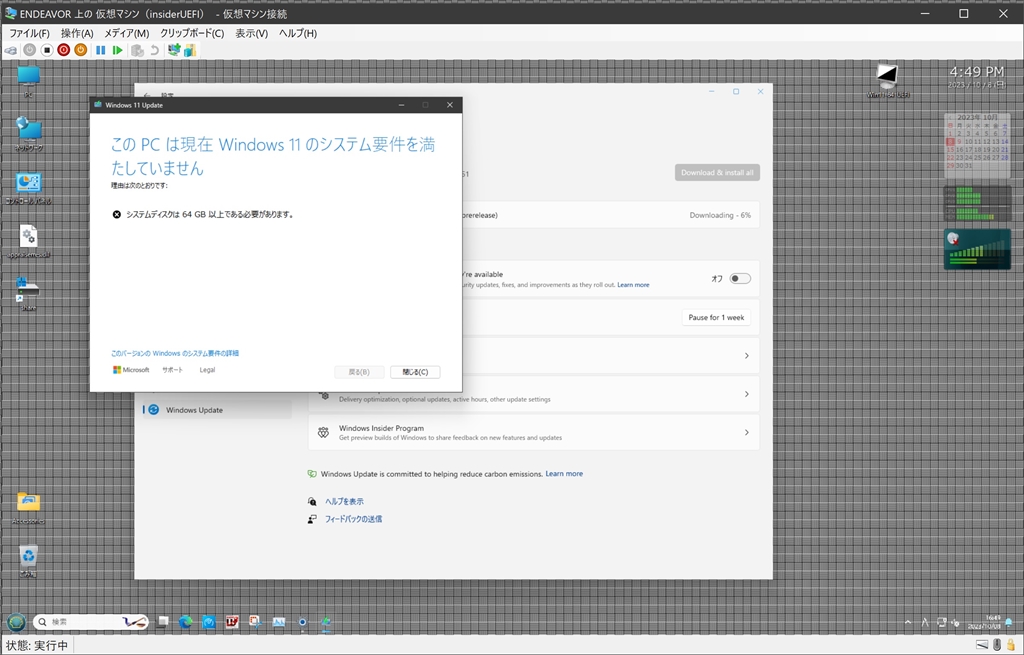Expand the Windows Insider Program row
The height and width of the screenshot is (655, 1024).
(746, 432)
